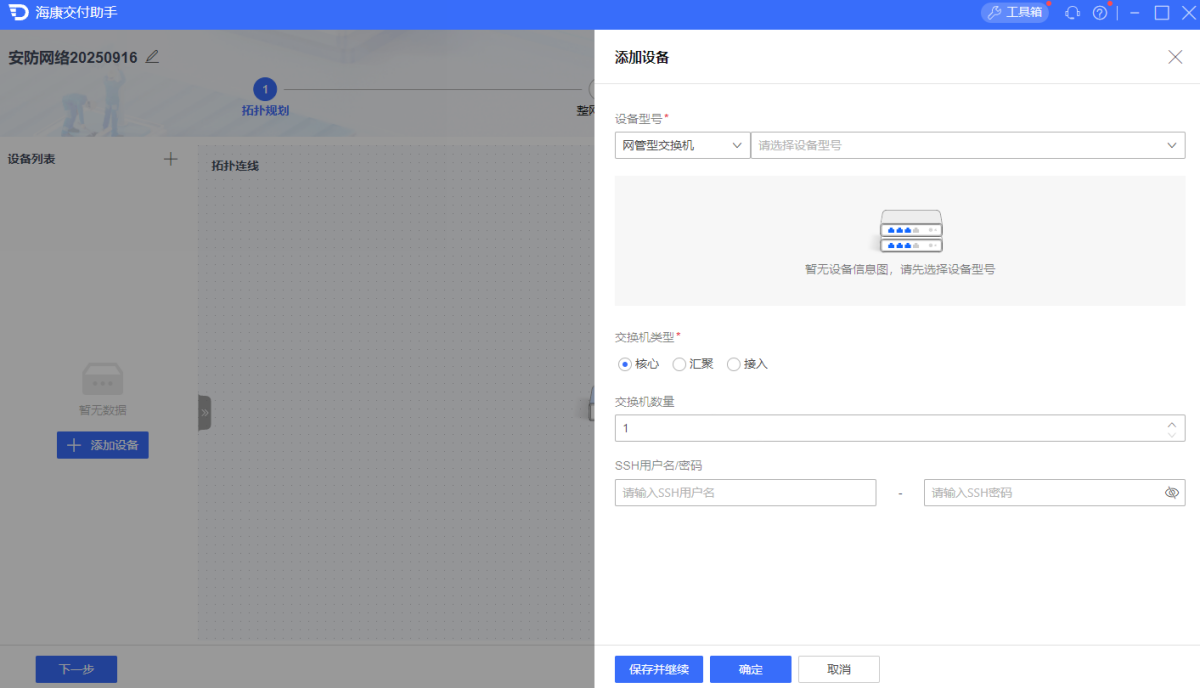1200x688 pixels.
Task: Expand the collapsed panel using the chevron arrow
Action: tap(204, 412)
